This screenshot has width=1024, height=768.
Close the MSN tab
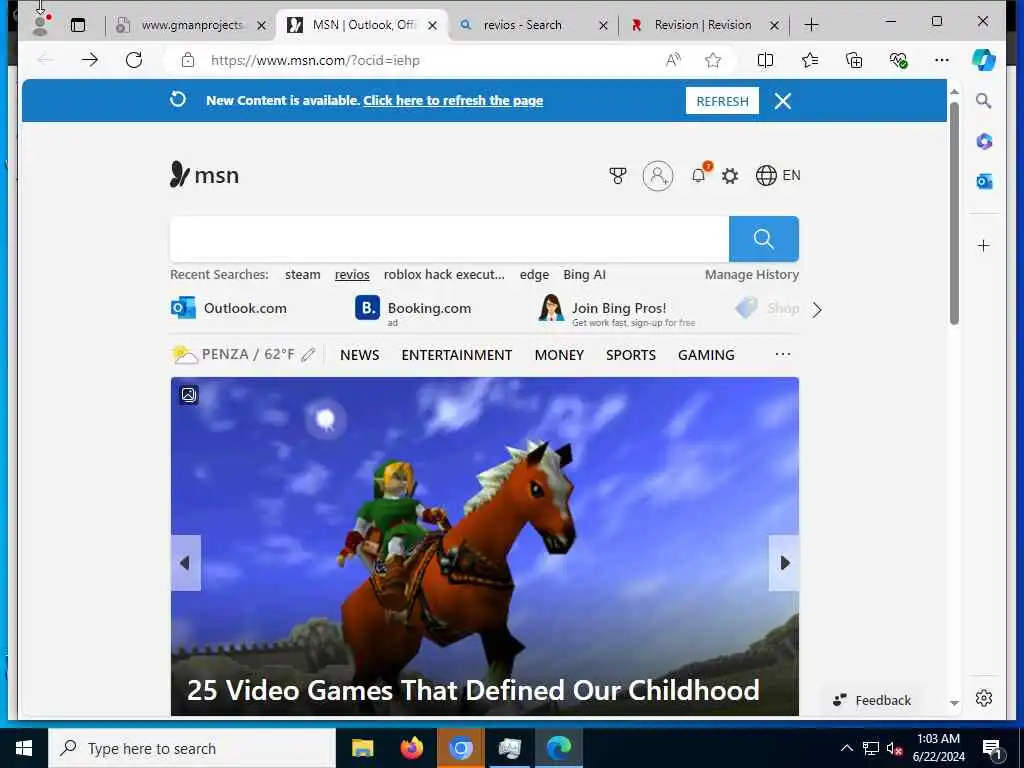(432, 25)
